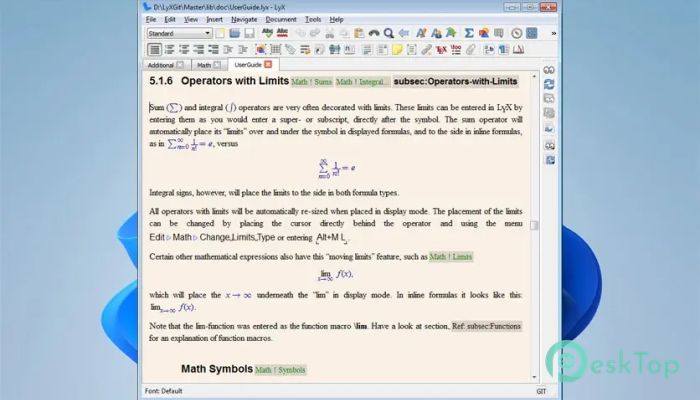Click the Insert Citation icon

point(320,50)
